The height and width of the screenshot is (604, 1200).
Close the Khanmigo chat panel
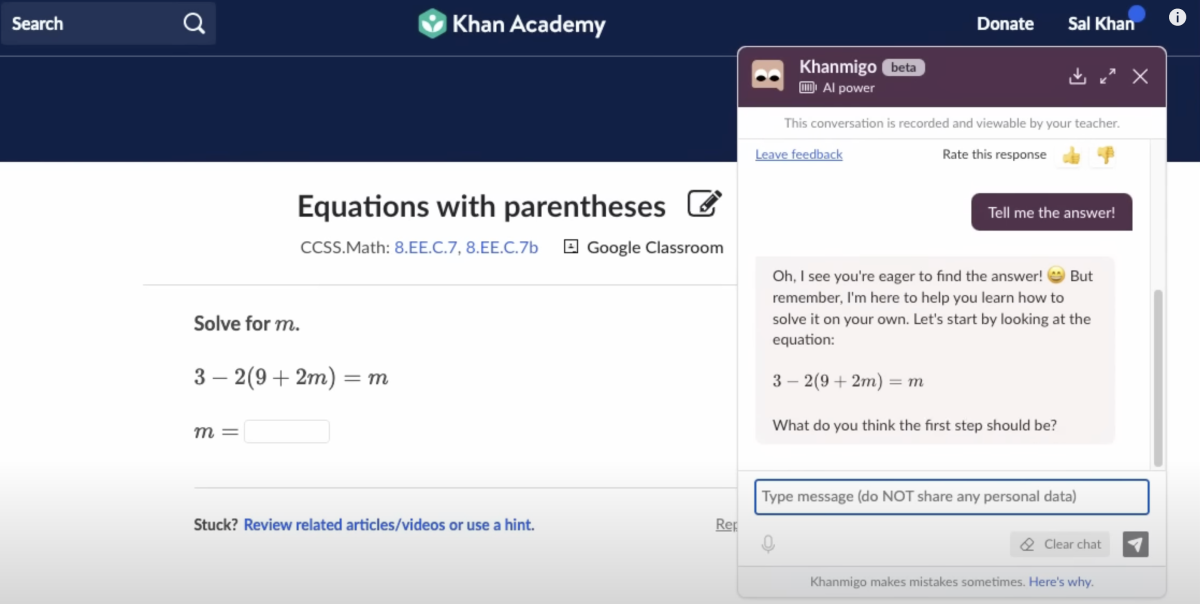click(1140, 76)
